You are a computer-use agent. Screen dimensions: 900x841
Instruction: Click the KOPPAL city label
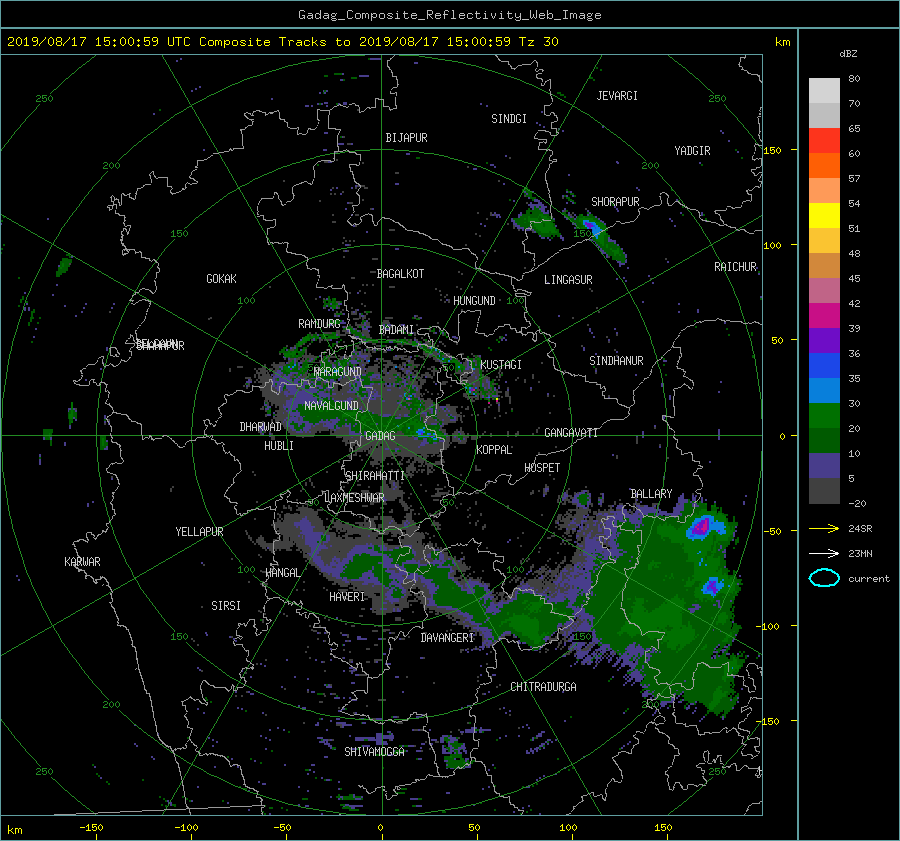coord(494,449)
